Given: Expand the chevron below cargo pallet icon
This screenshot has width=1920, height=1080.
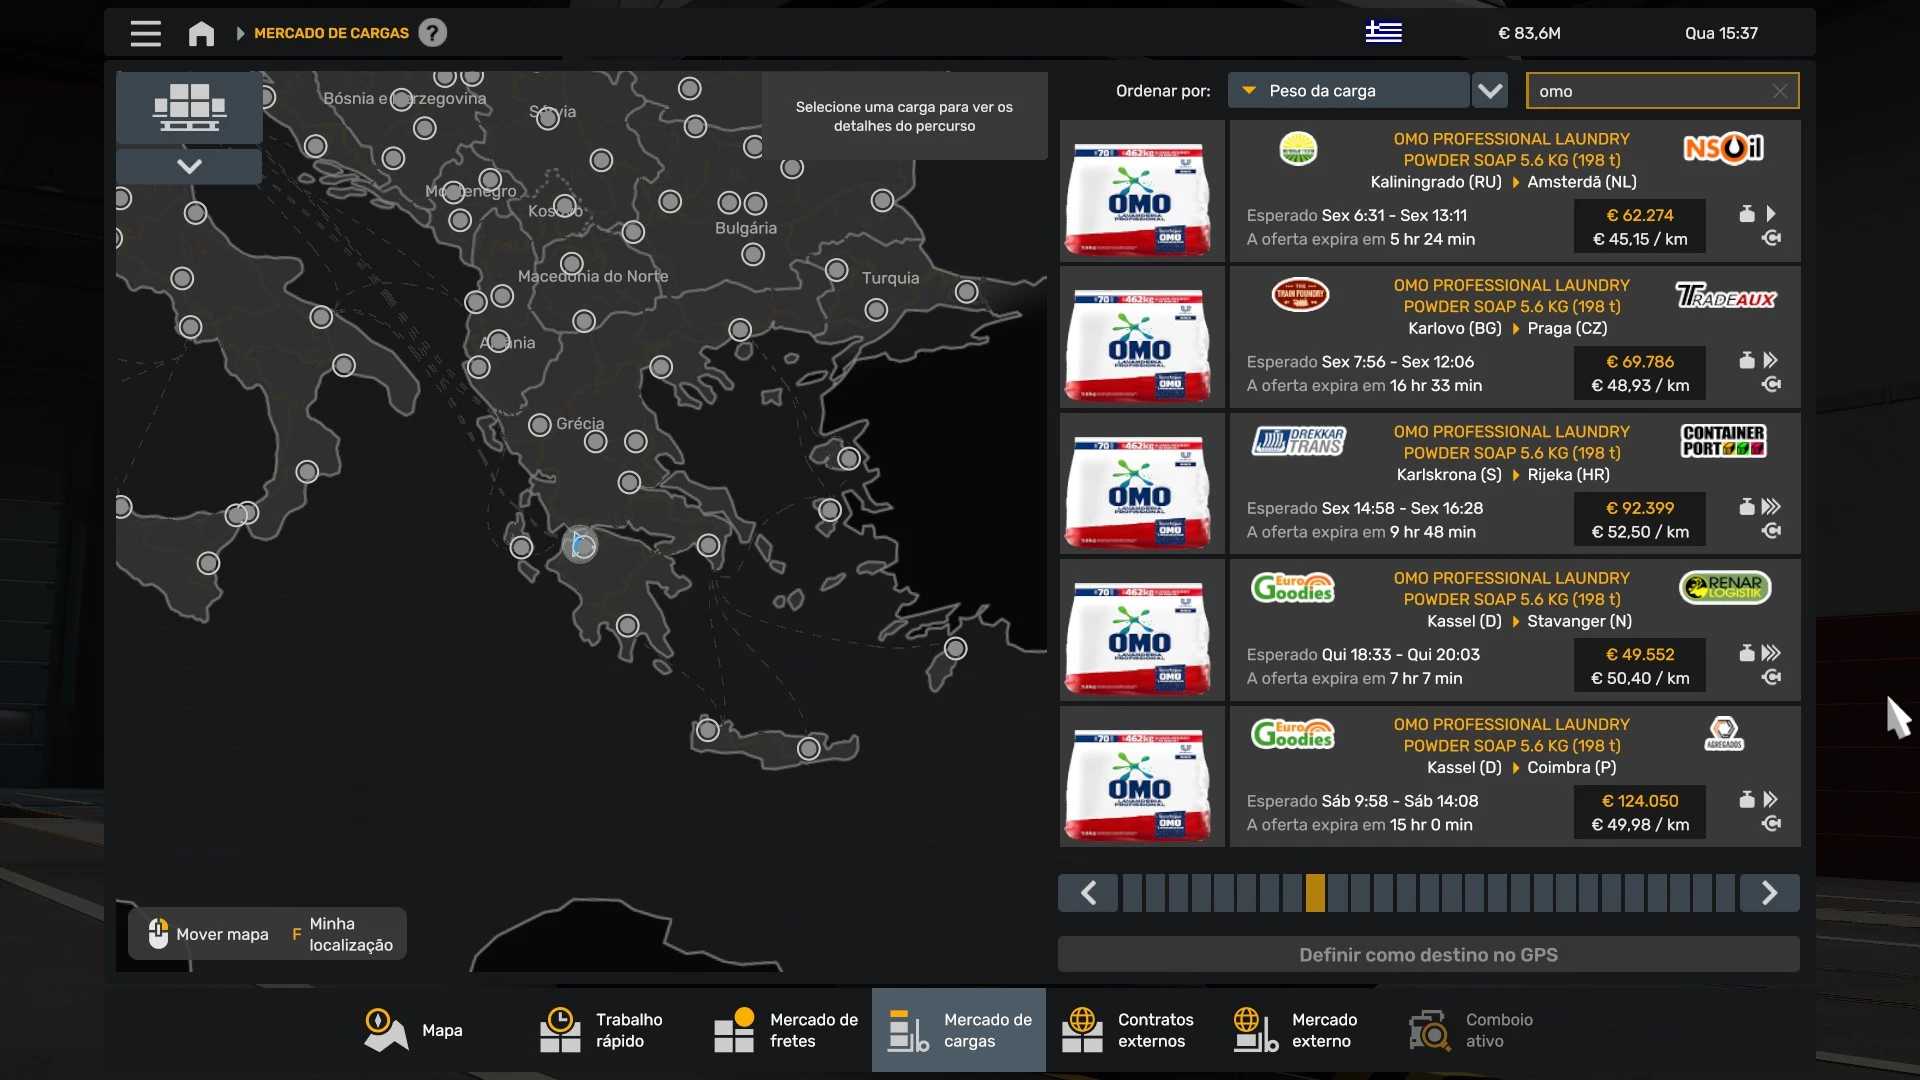Looking at the screenshot, I should [x=189, y=166].
